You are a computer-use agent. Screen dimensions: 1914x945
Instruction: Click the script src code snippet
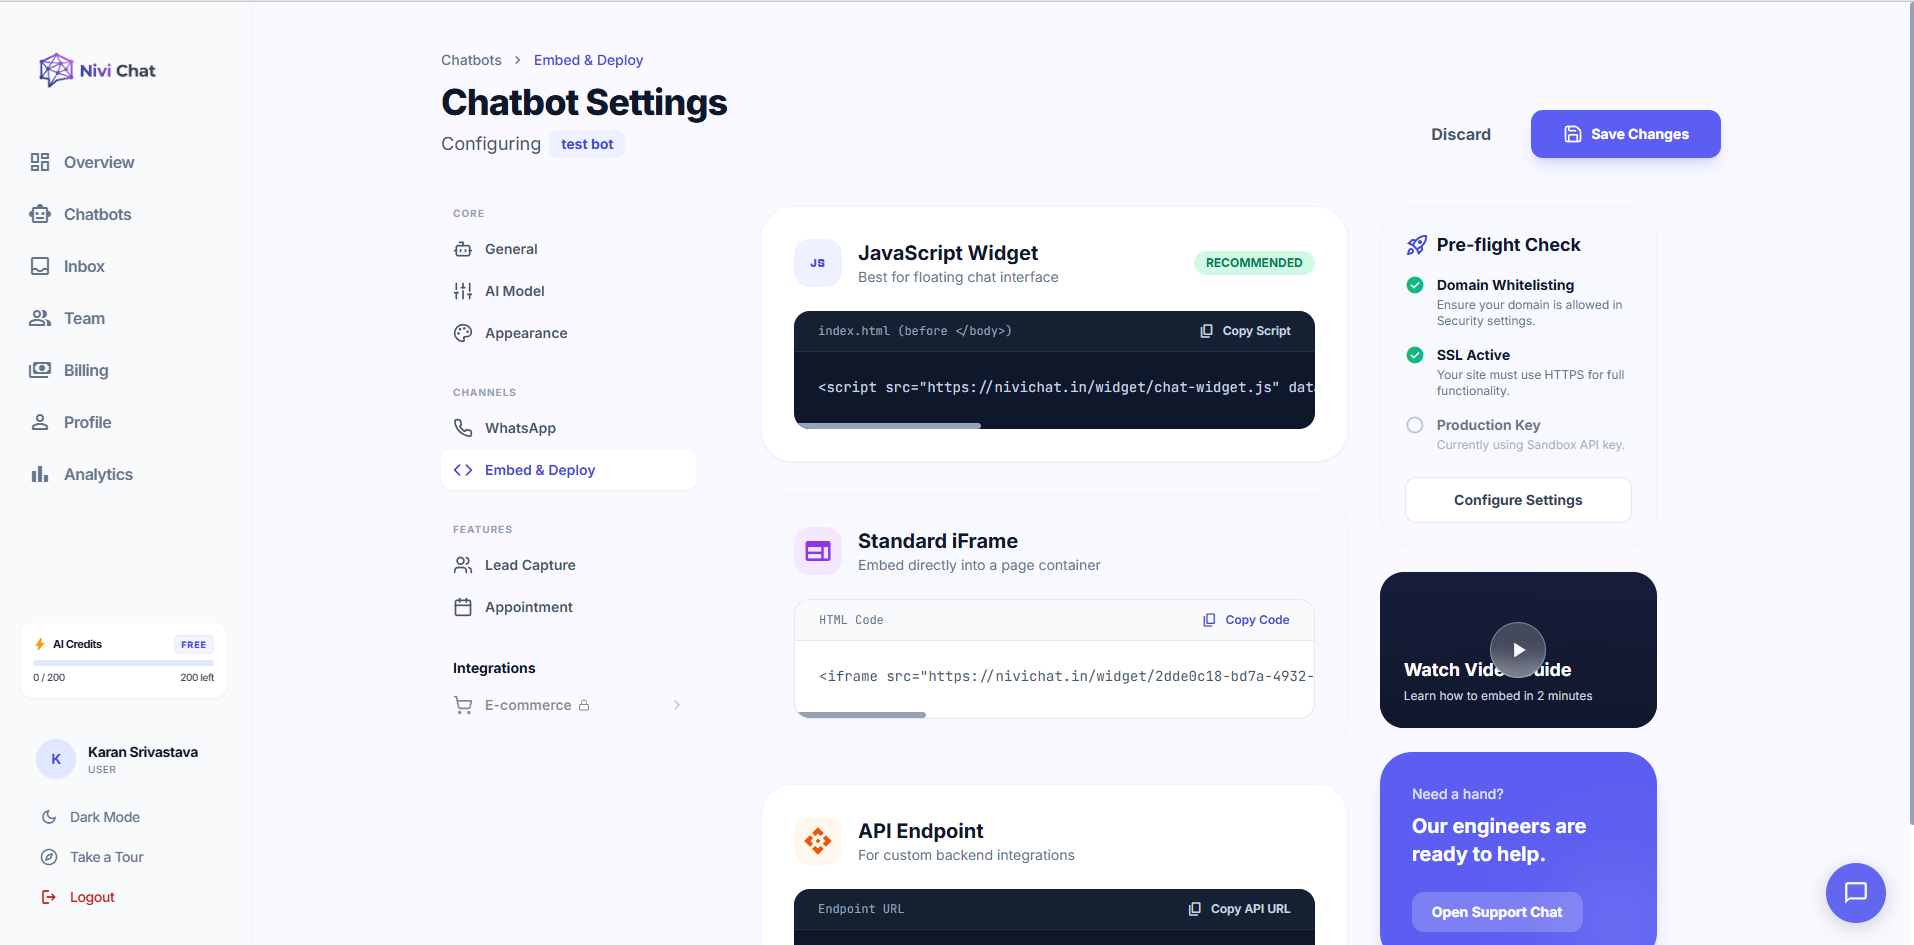tap(1065, 387)
